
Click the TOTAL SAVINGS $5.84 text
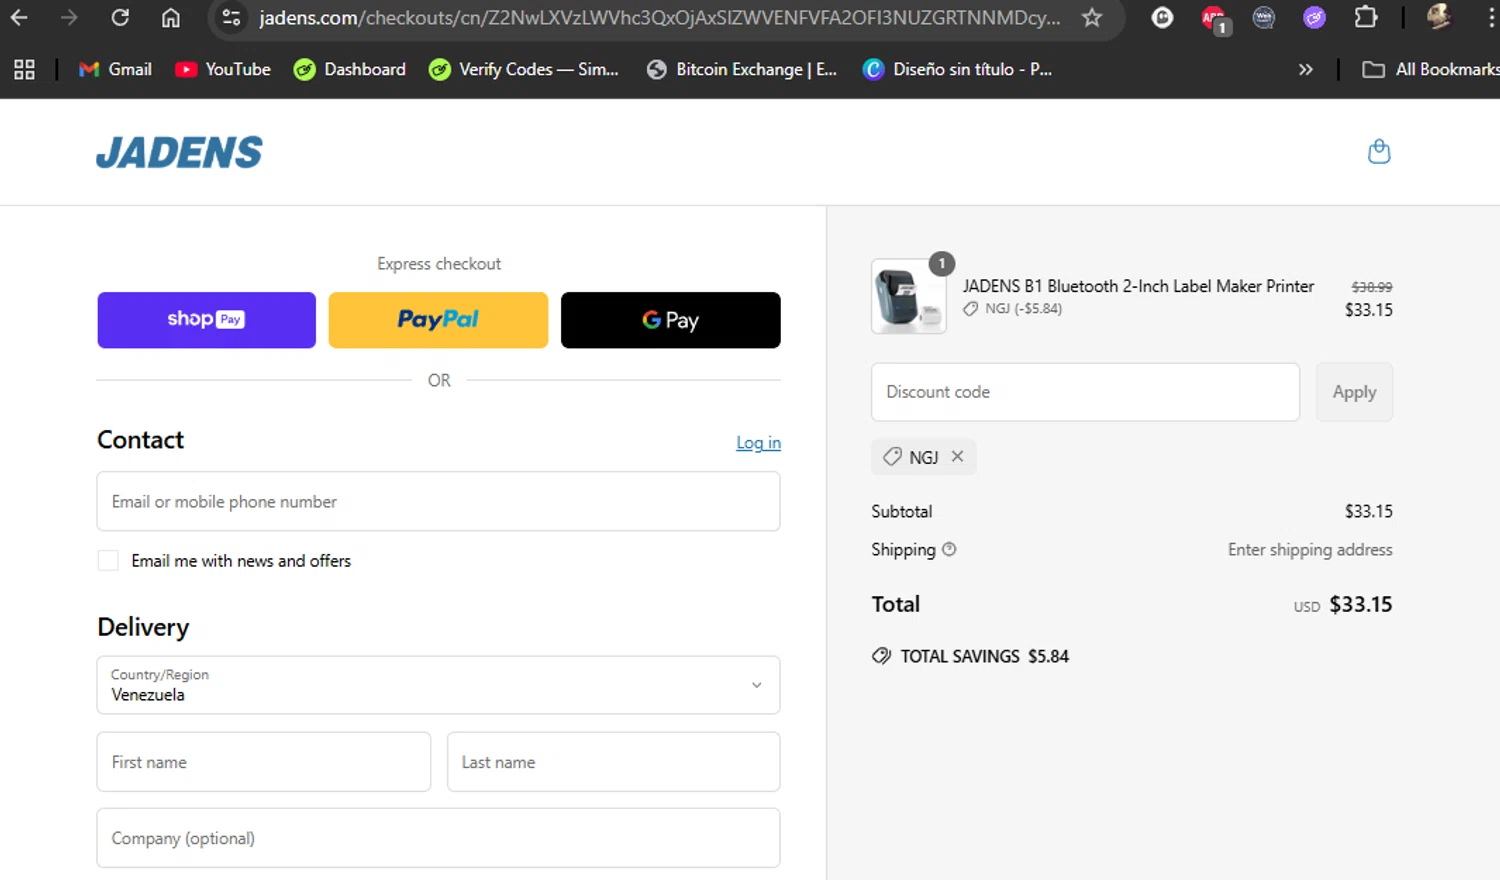984,656
